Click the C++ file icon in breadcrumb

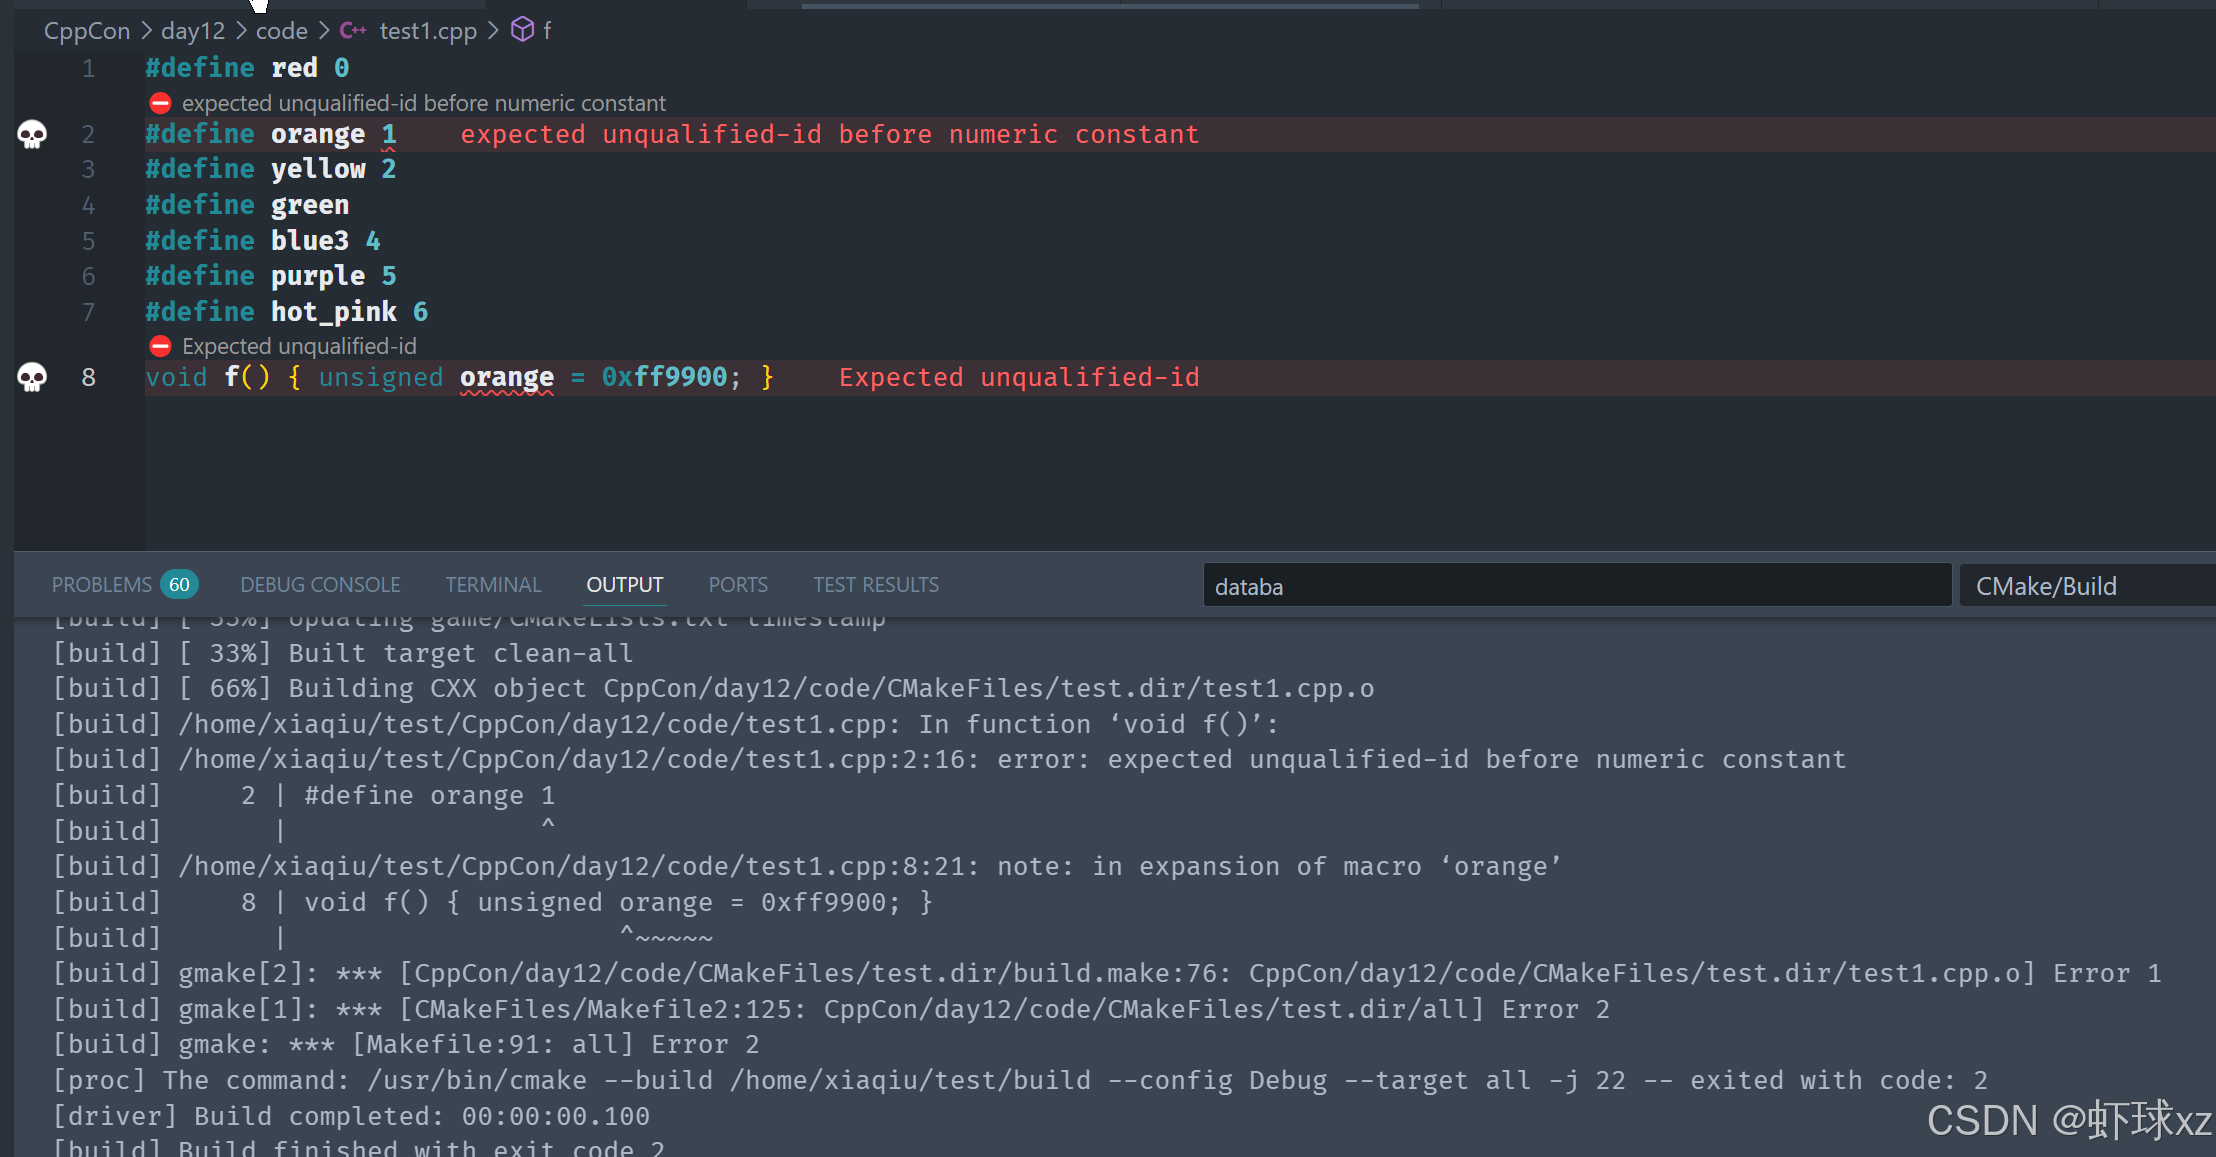(352, 31)
